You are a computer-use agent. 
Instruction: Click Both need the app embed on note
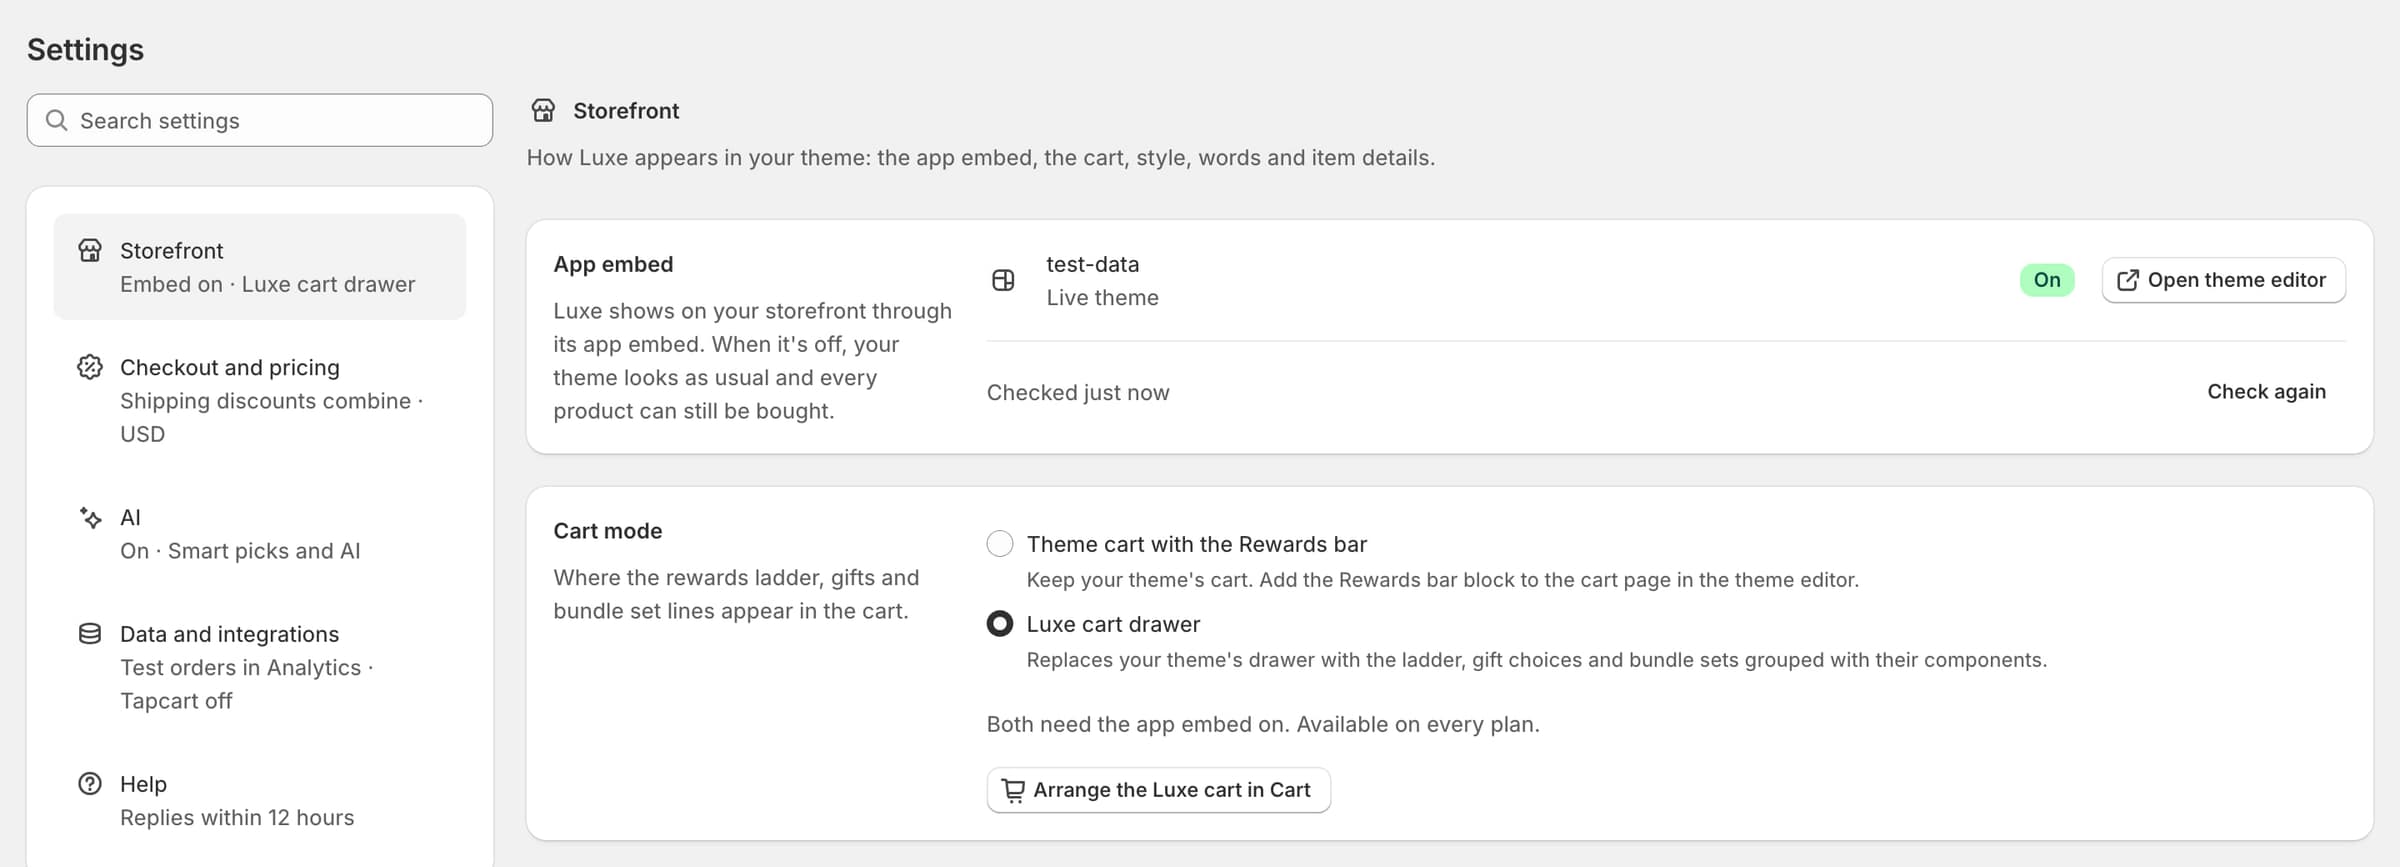(1263, 724)
